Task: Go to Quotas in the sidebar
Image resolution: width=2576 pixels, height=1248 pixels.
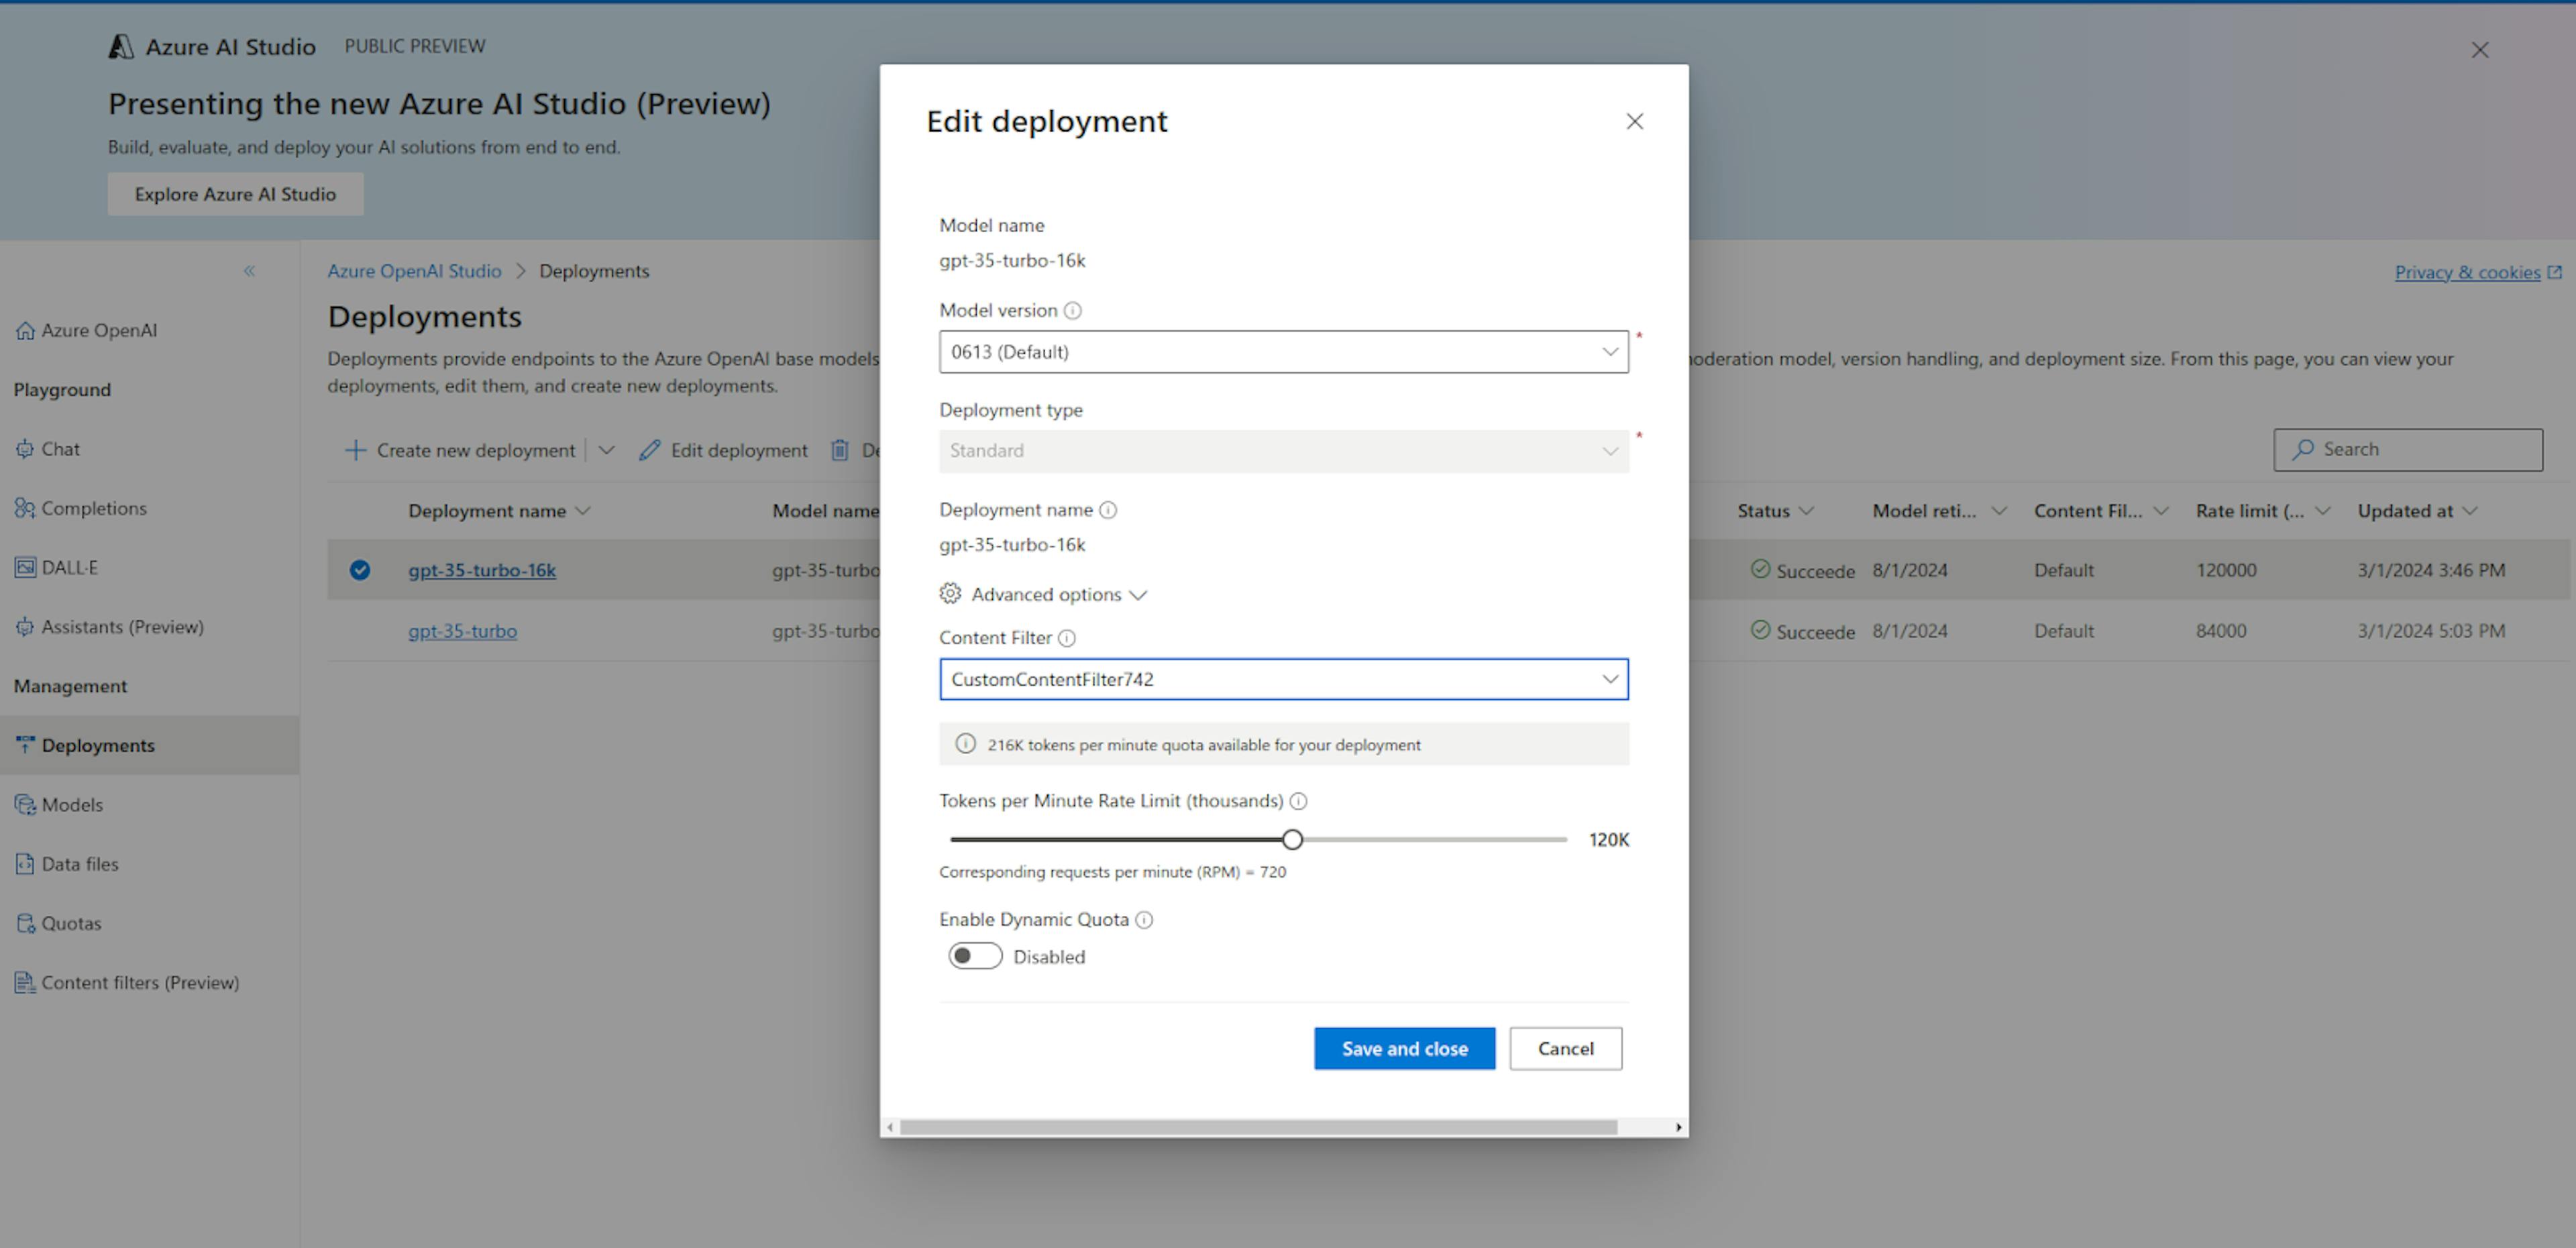Action: point(71,923)
